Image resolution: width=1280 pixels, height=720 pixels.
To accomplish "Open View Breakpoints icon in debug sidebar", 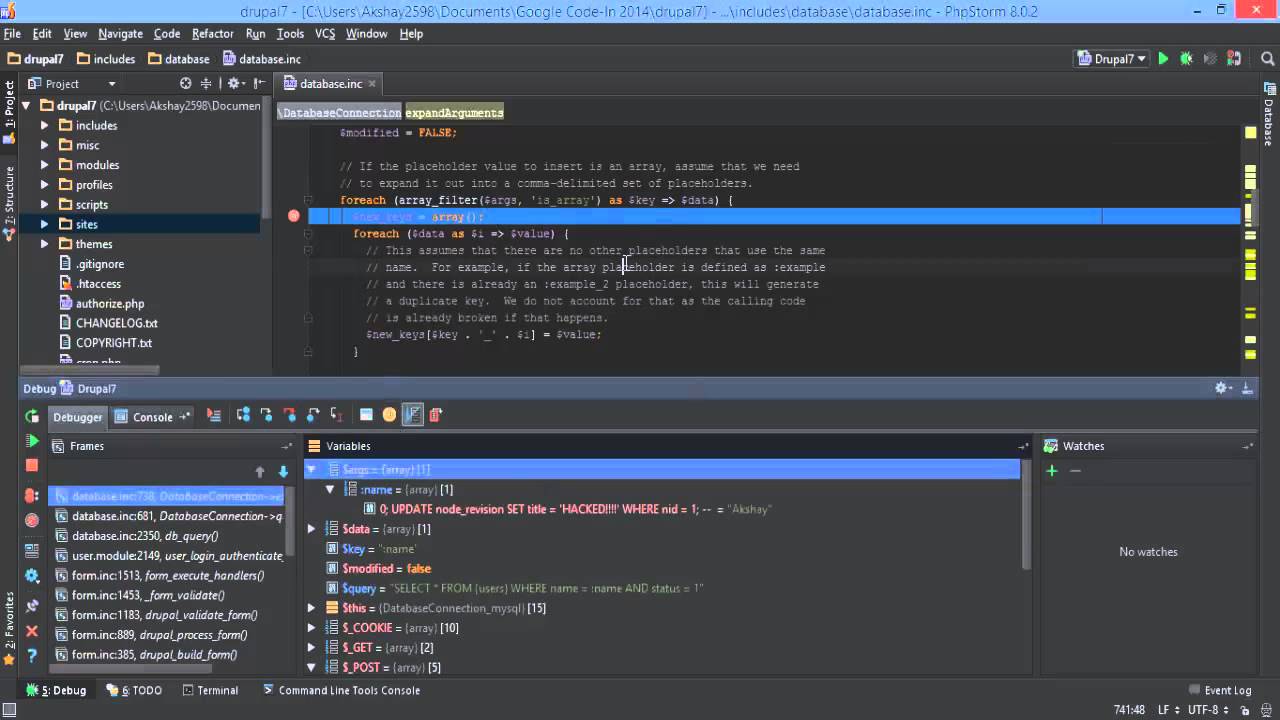I will coord(32,496).
